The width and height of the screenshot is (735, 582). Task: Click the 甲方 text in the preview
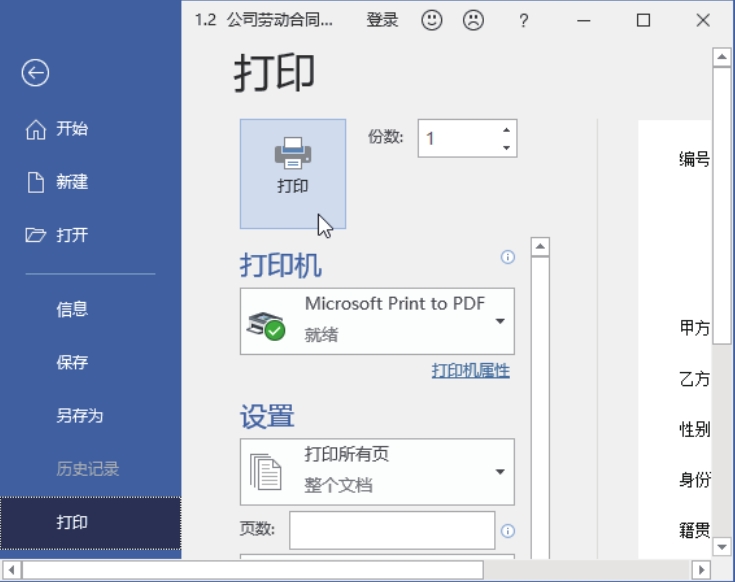click(x=695, y=328)
